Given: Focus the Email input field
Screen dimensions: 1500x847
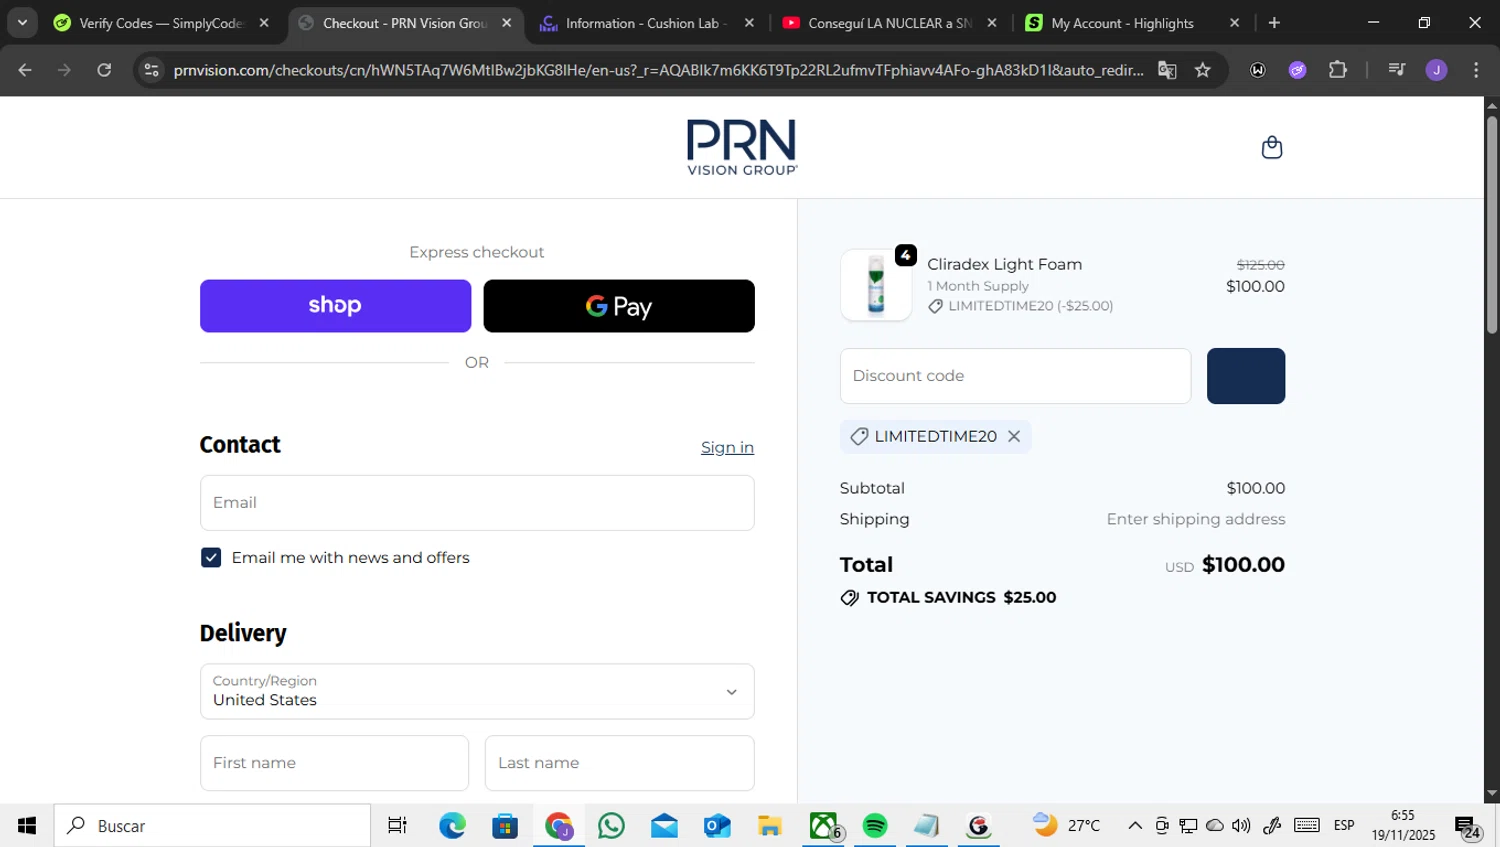Looking at the screenshot, I should click(x=477, y=503).
